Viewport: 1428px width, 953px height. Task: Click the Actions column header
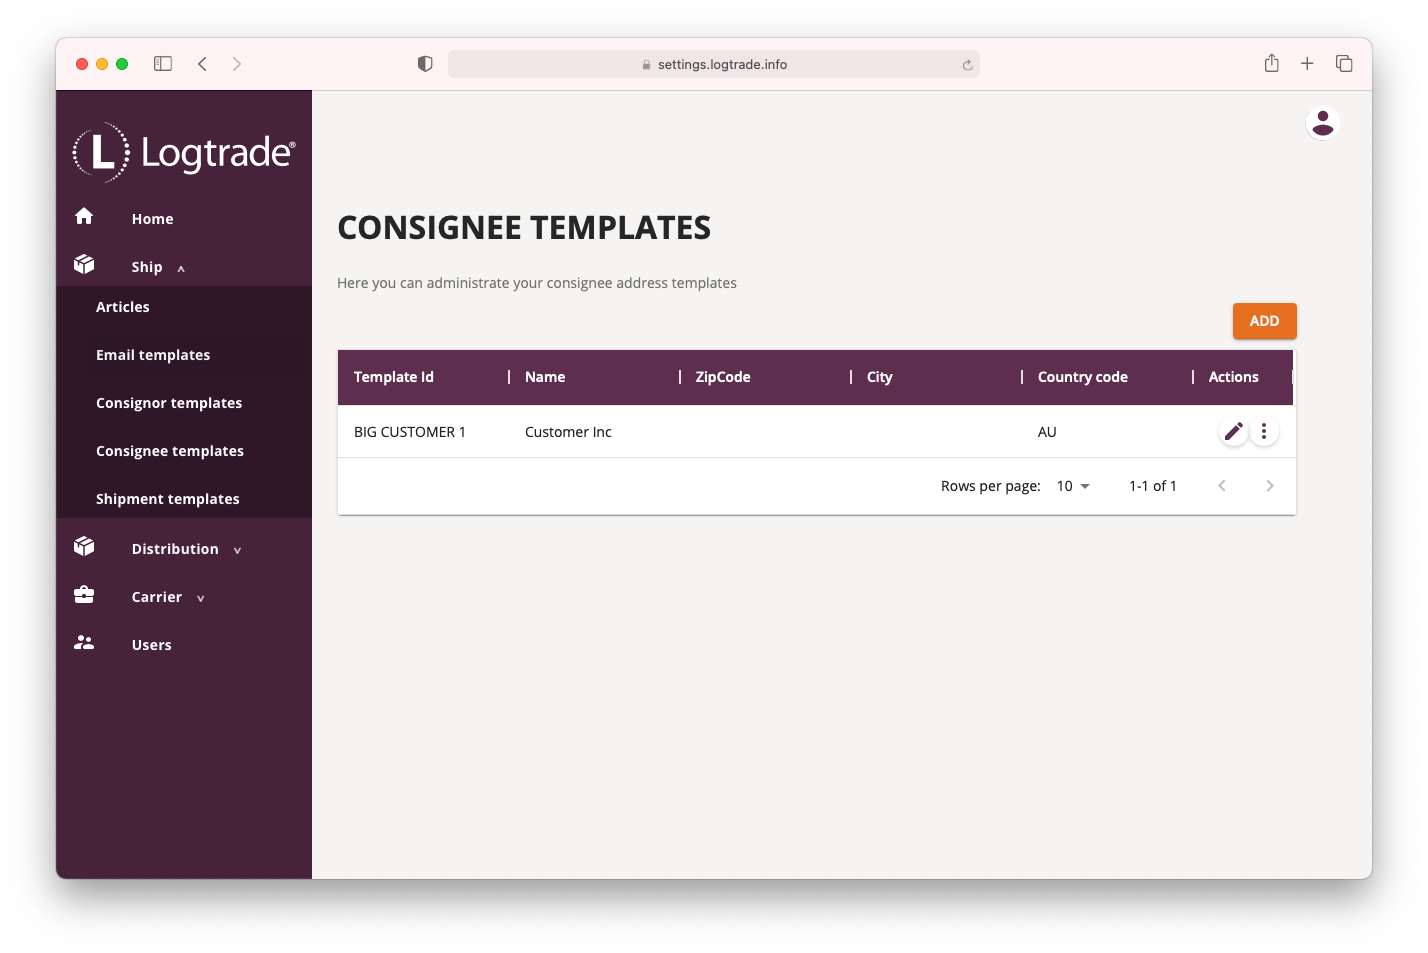pyautogui.click(x=1234, y=377)
